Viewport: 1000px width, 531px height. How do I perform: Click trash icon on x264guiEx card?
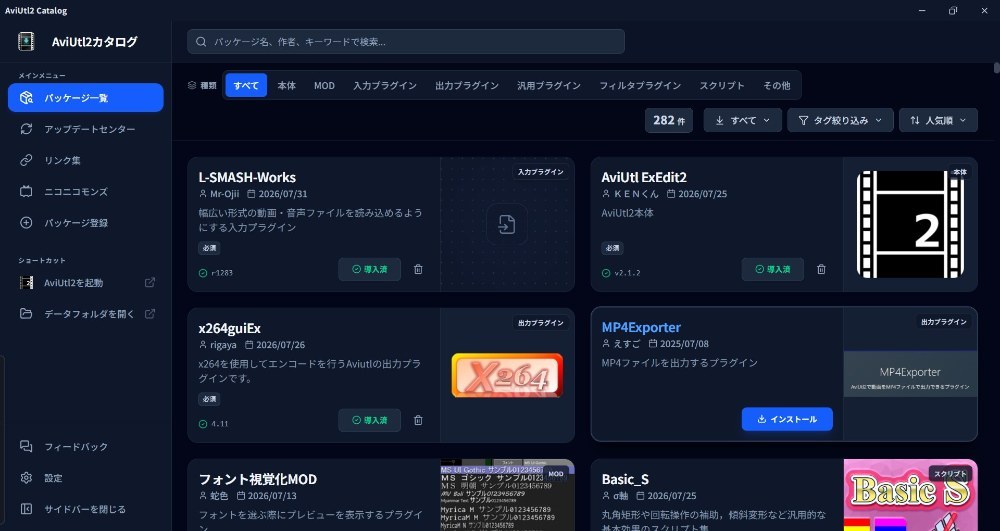pos(418,420)
